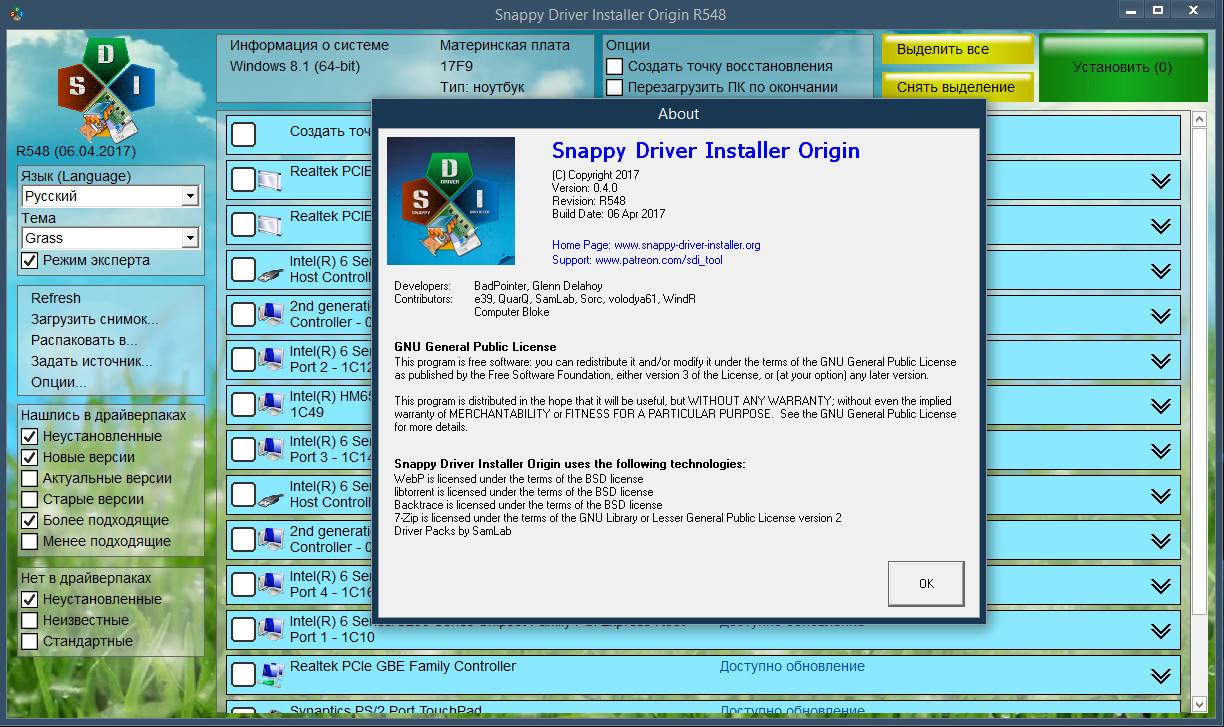Screen dimensions: 1224x727
Task: Click device icon of Port 4 - 1C16 row
Action: point(270,585)
